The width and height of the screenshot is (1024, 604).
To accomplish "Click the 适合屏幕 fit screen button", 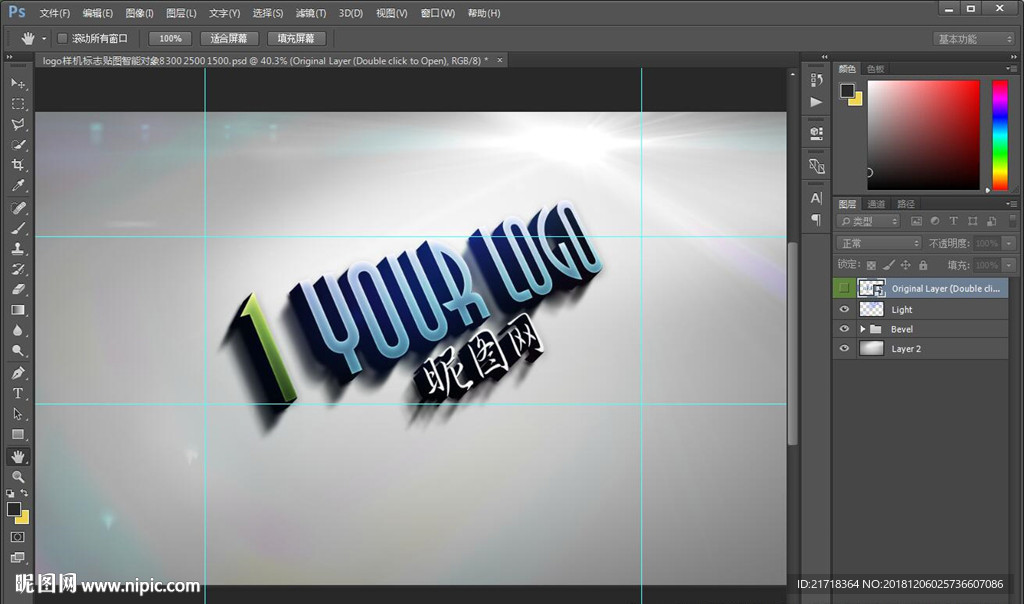I will [x=229, y=39].
